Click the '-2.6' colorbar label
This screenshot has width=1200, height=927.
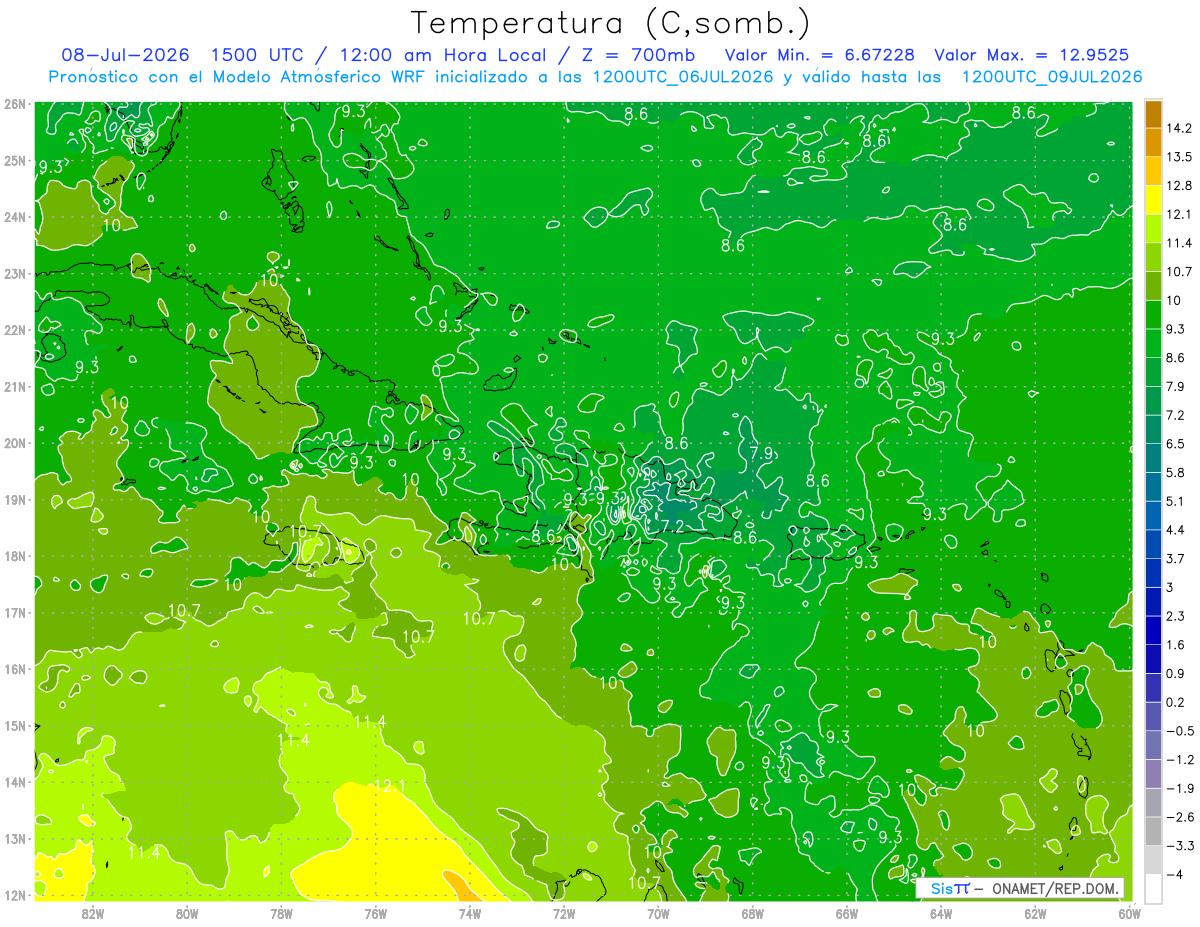coord(1180,817)
